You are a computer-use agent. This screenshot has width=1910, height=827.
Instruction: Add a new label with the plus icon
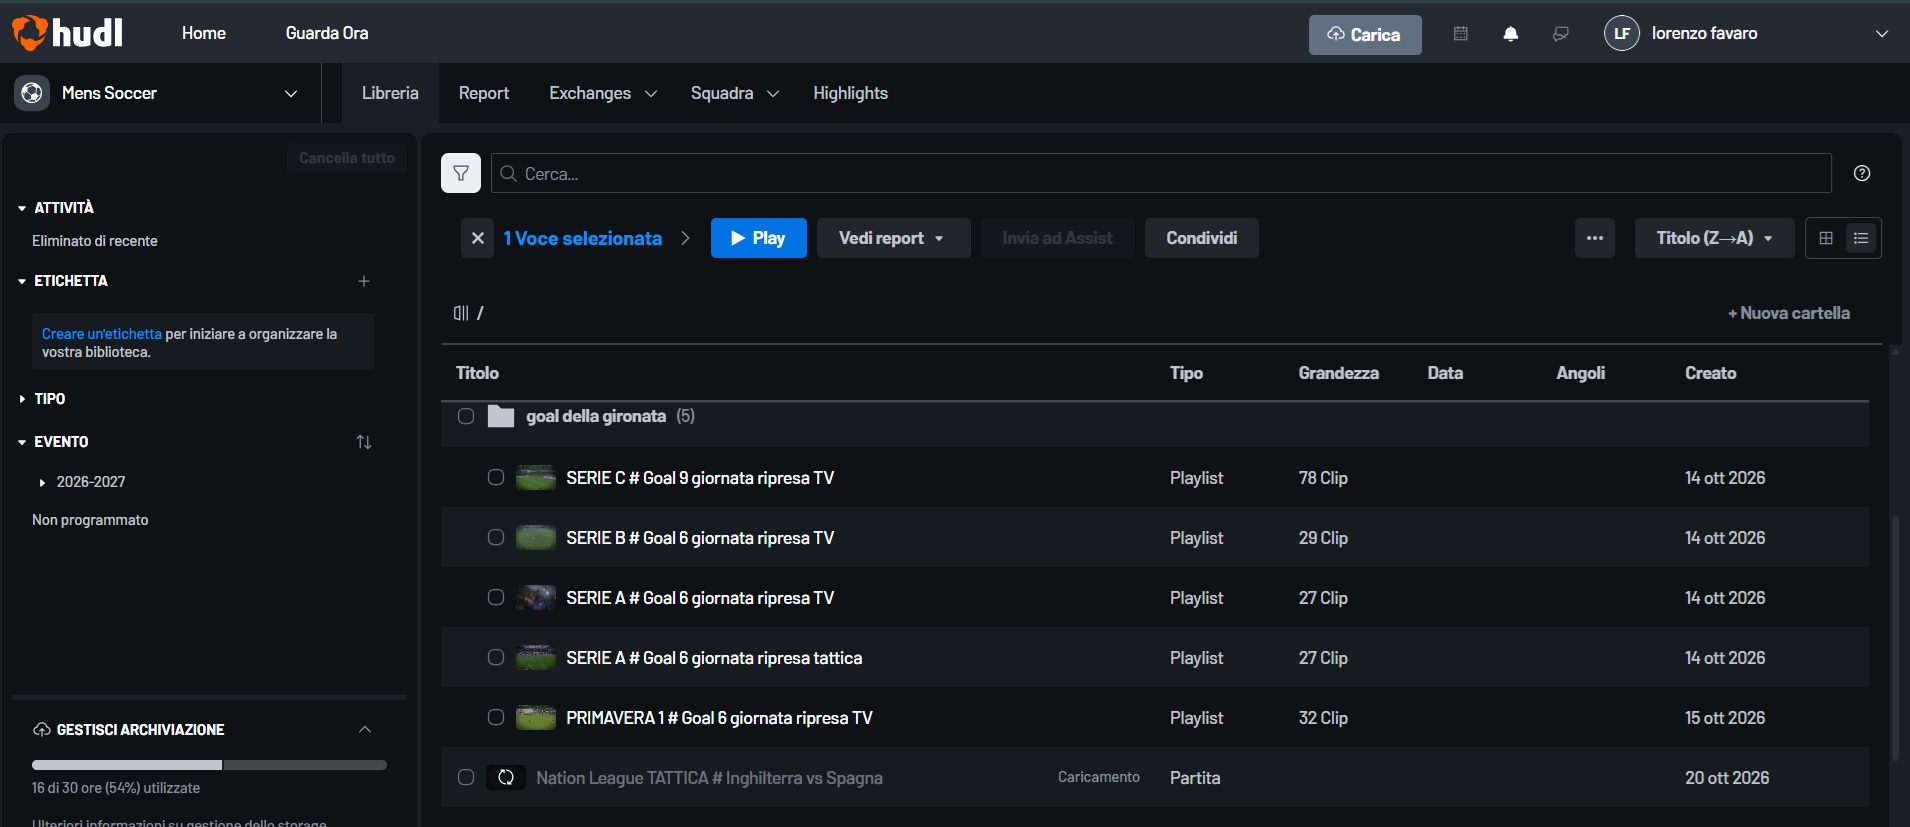(364, 281)
